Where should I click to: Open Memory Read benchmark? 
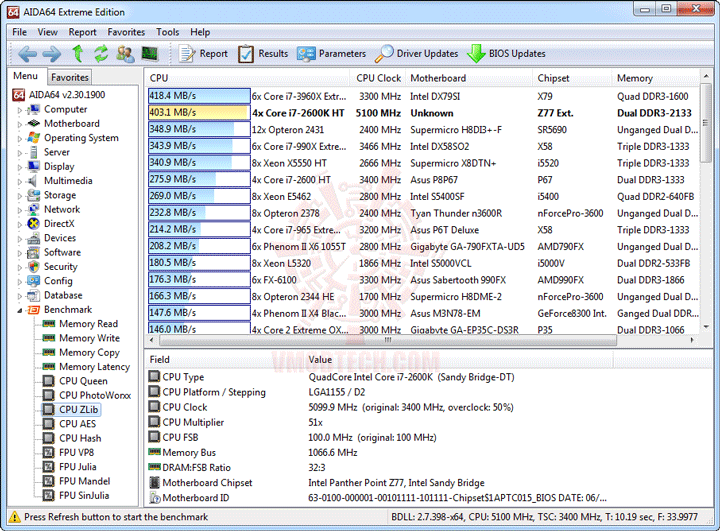88,324
